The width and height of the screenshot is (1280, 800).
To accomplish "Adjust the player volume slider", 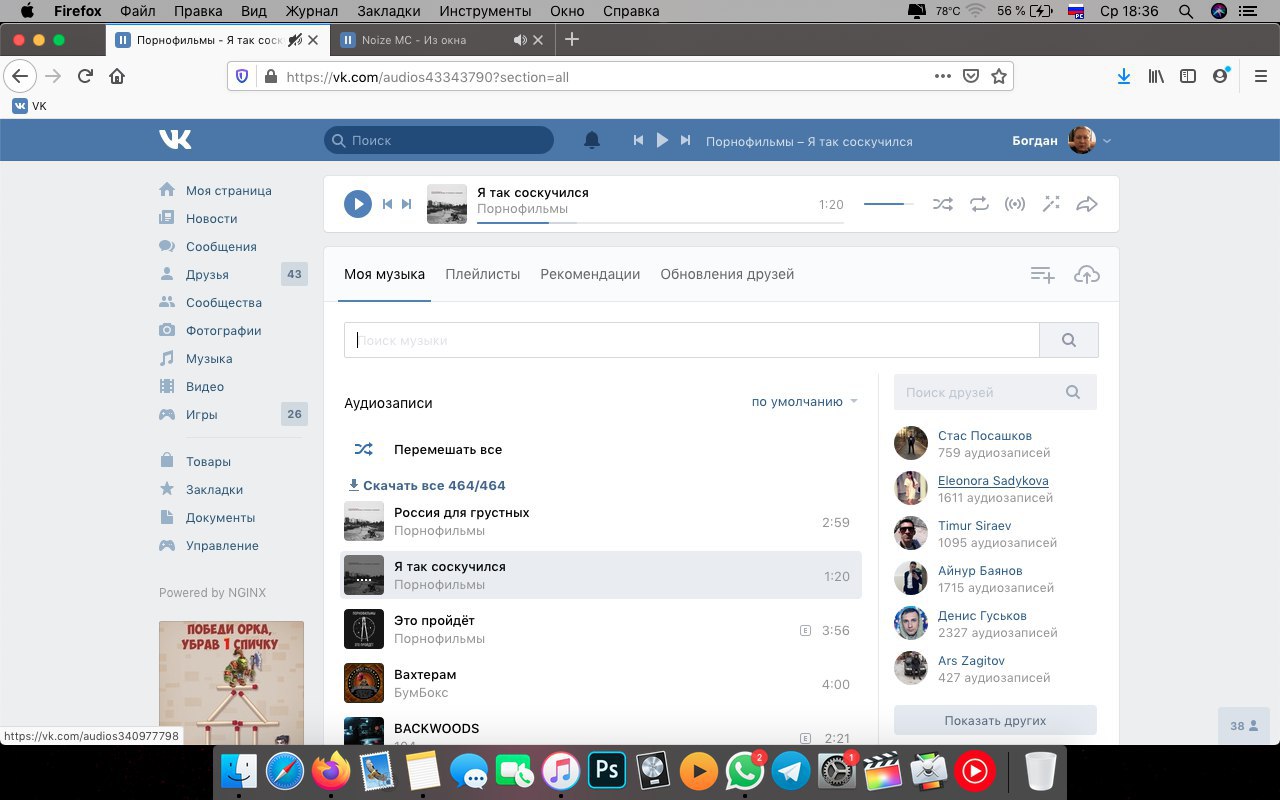I will pos(889,204).
